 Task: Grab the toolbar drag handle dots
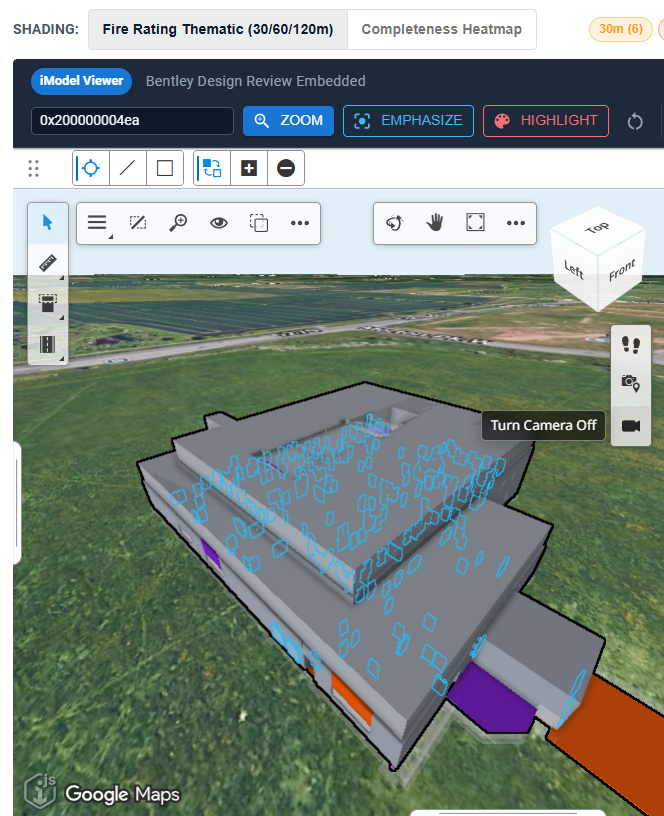pyautogui.click(x=33, y=168)
